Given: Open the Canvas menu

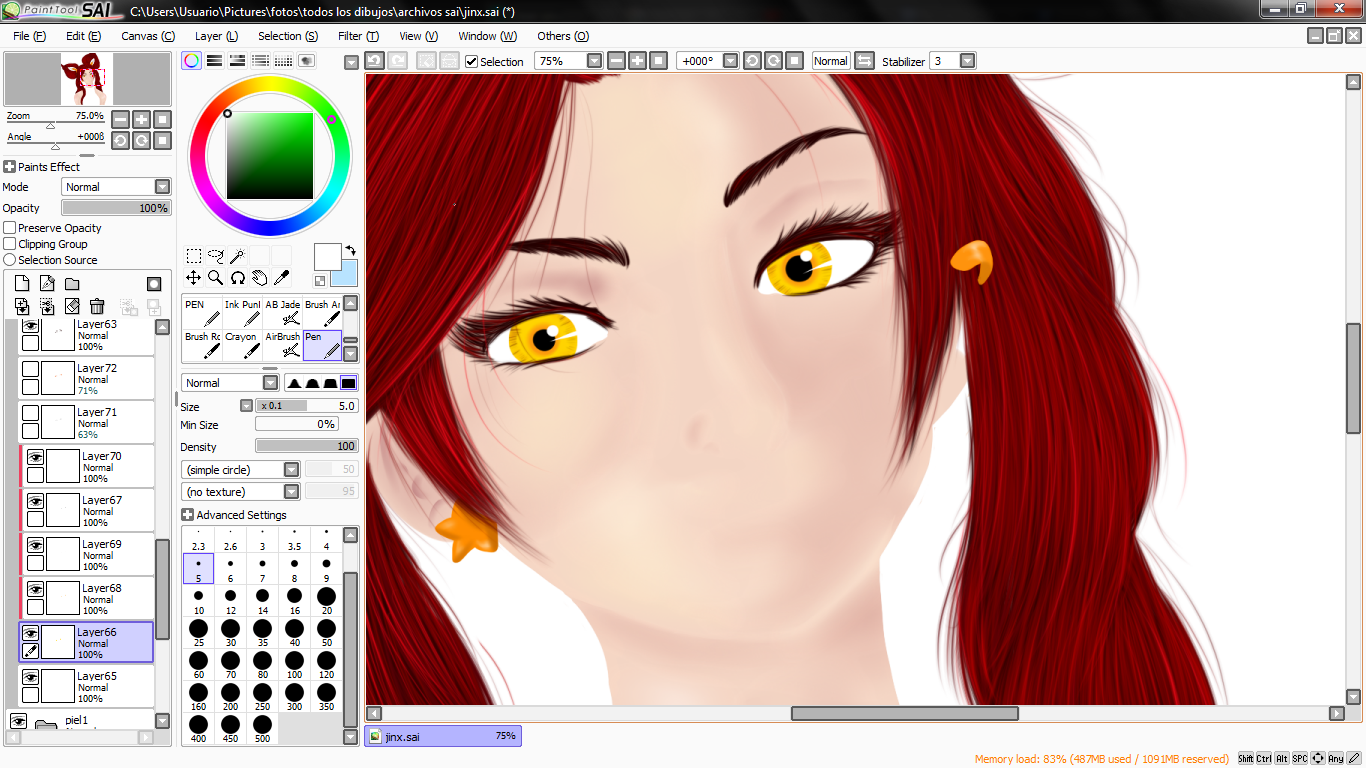Looking at the screenshot, I should 147,36.
